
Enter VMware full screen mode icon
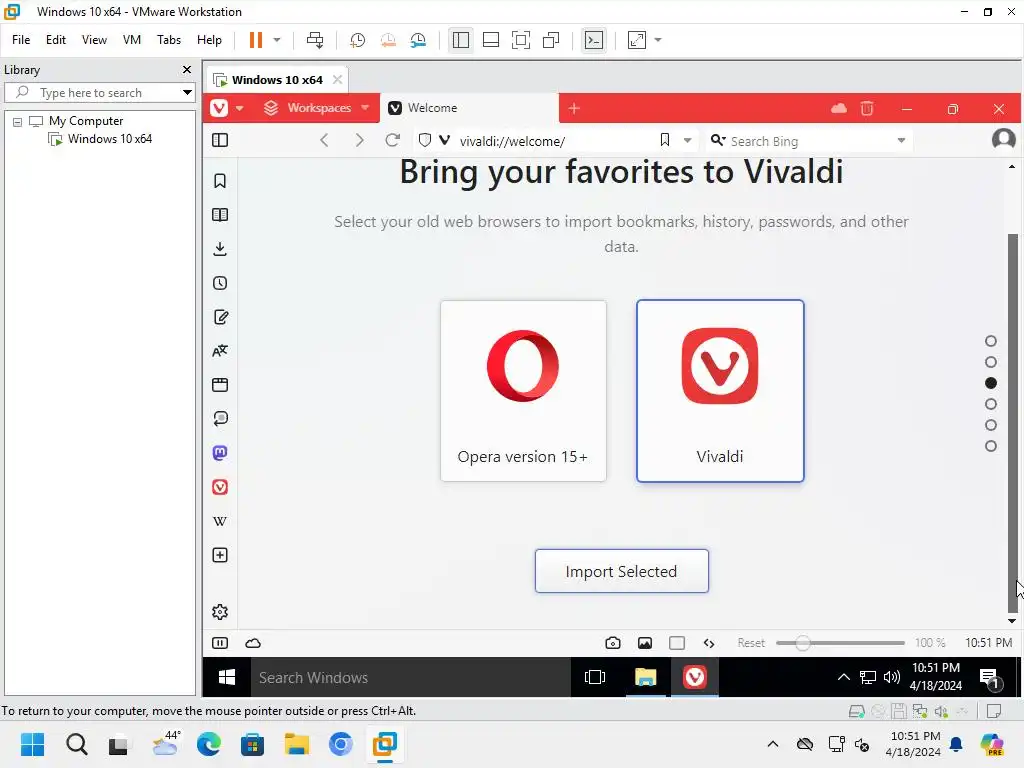click(520, 40)
